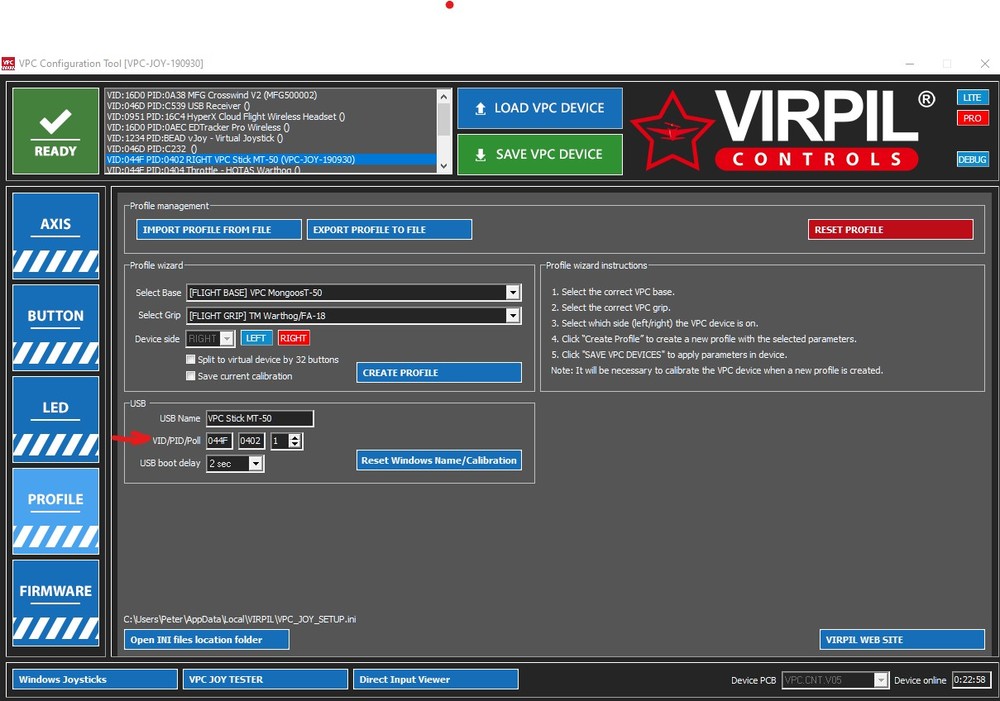Open the FIRMWARE tab
1000x701 pixels.
(55, 603)
